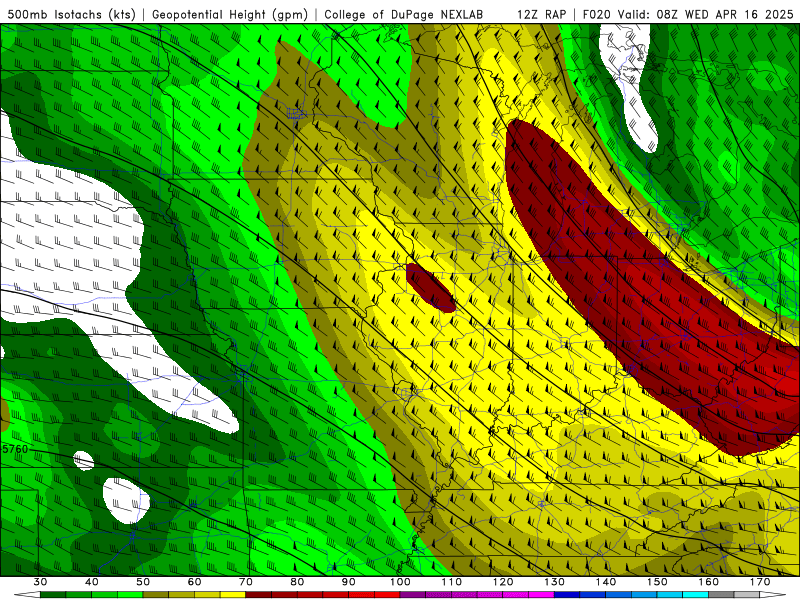The image size is (800, 600).
Task: Click the "120" color scale label
Action: (x=503, y=582)
